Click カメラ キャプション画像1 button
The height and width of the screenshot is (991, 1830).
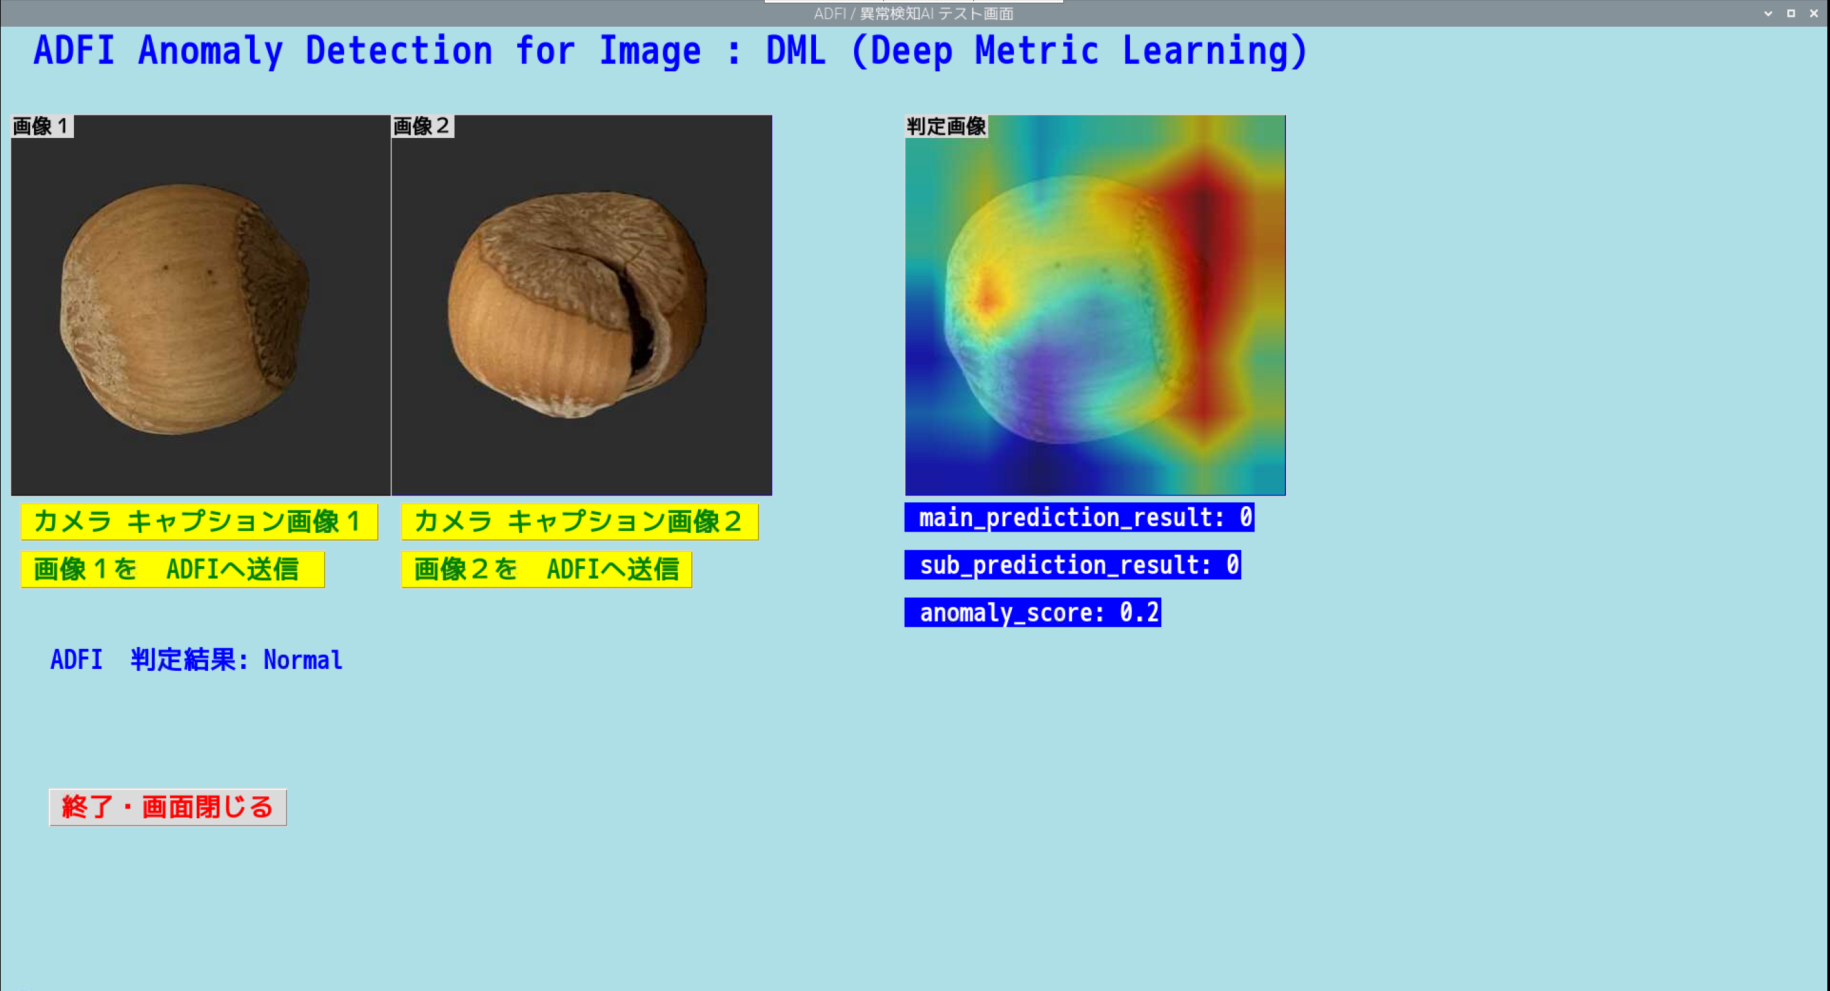199,521
